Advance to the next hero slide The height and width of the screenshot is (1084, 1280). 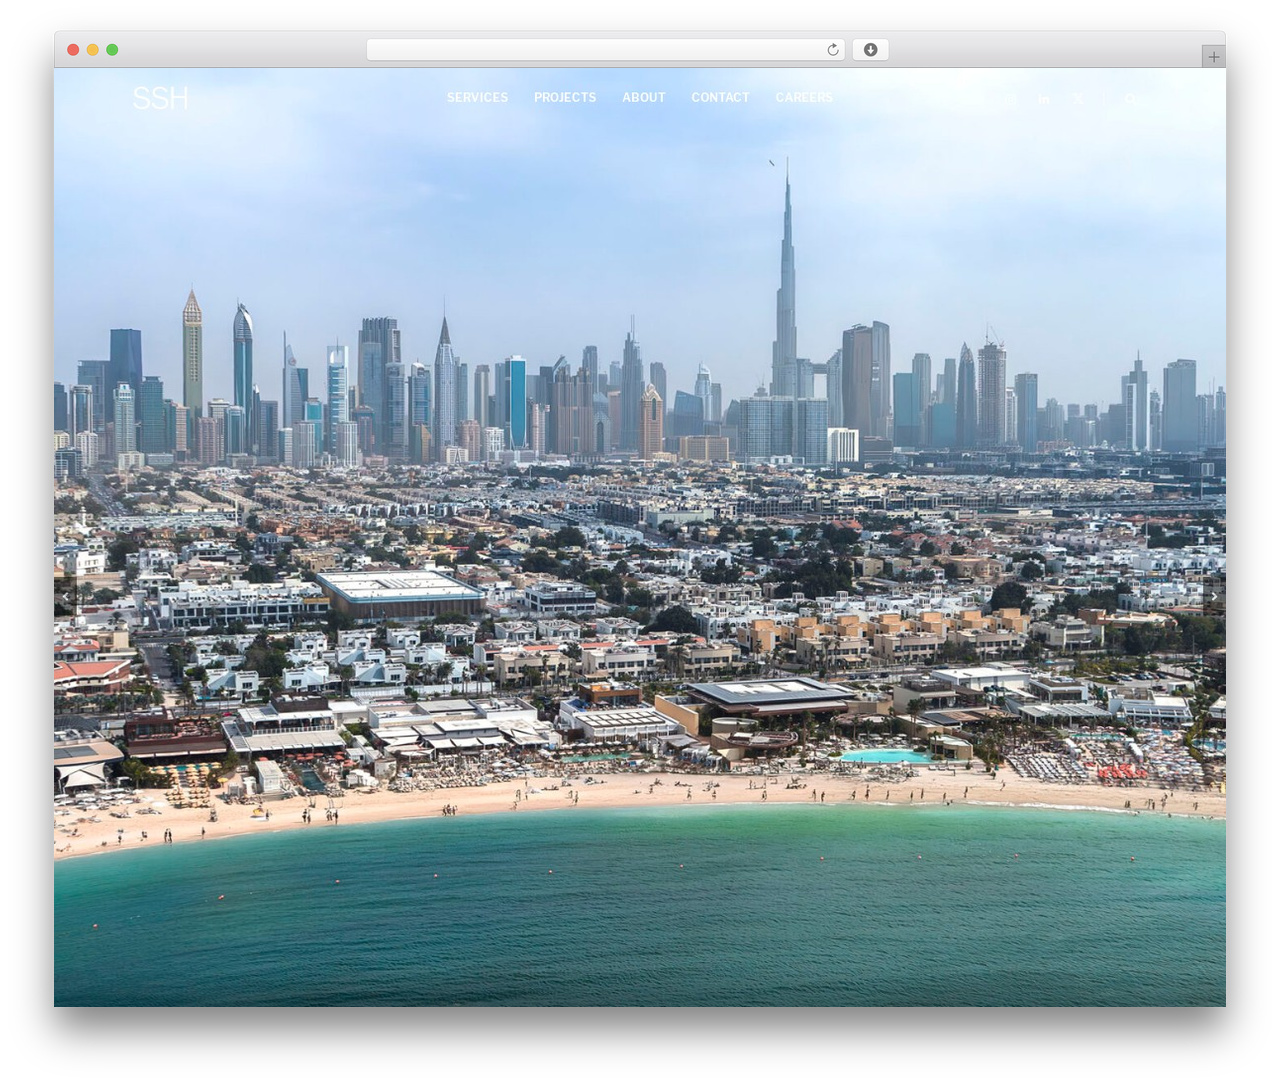click(x=1214, y=596)
